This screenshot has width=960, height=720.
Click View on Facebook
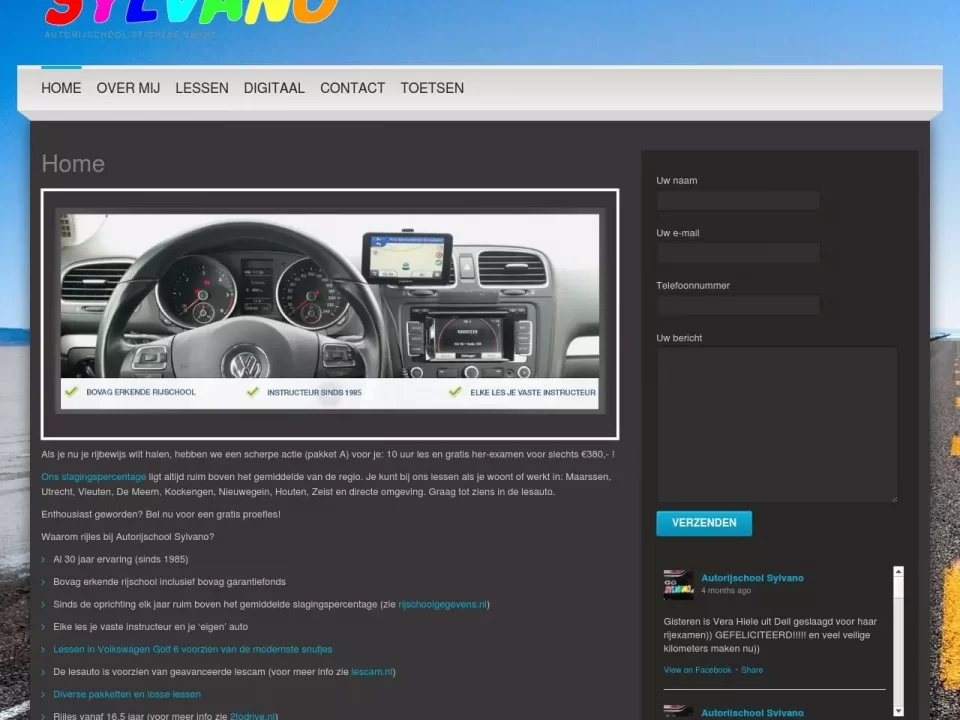[697, 670]
